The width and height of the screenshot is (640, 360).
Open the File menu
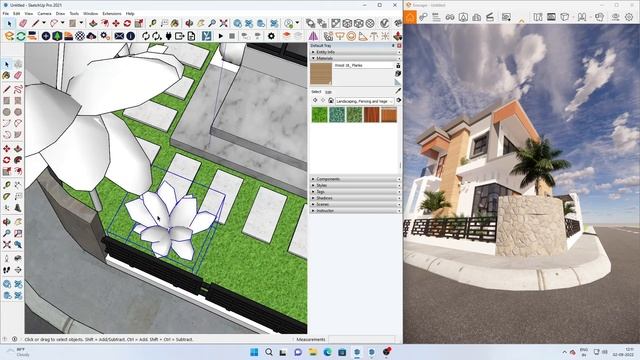pos(6,13)
